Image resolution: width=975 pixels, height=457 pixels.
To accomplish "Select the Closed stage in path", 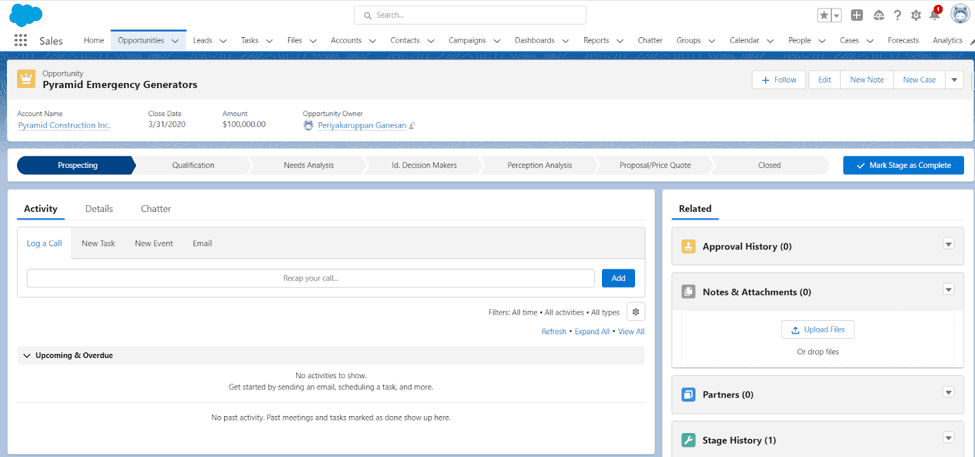I will 769,165.
